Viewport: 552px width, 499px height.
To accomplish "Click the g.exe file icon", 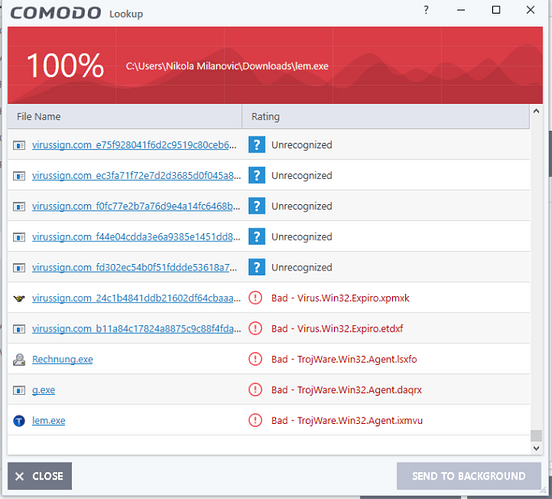I will point(19,390).
